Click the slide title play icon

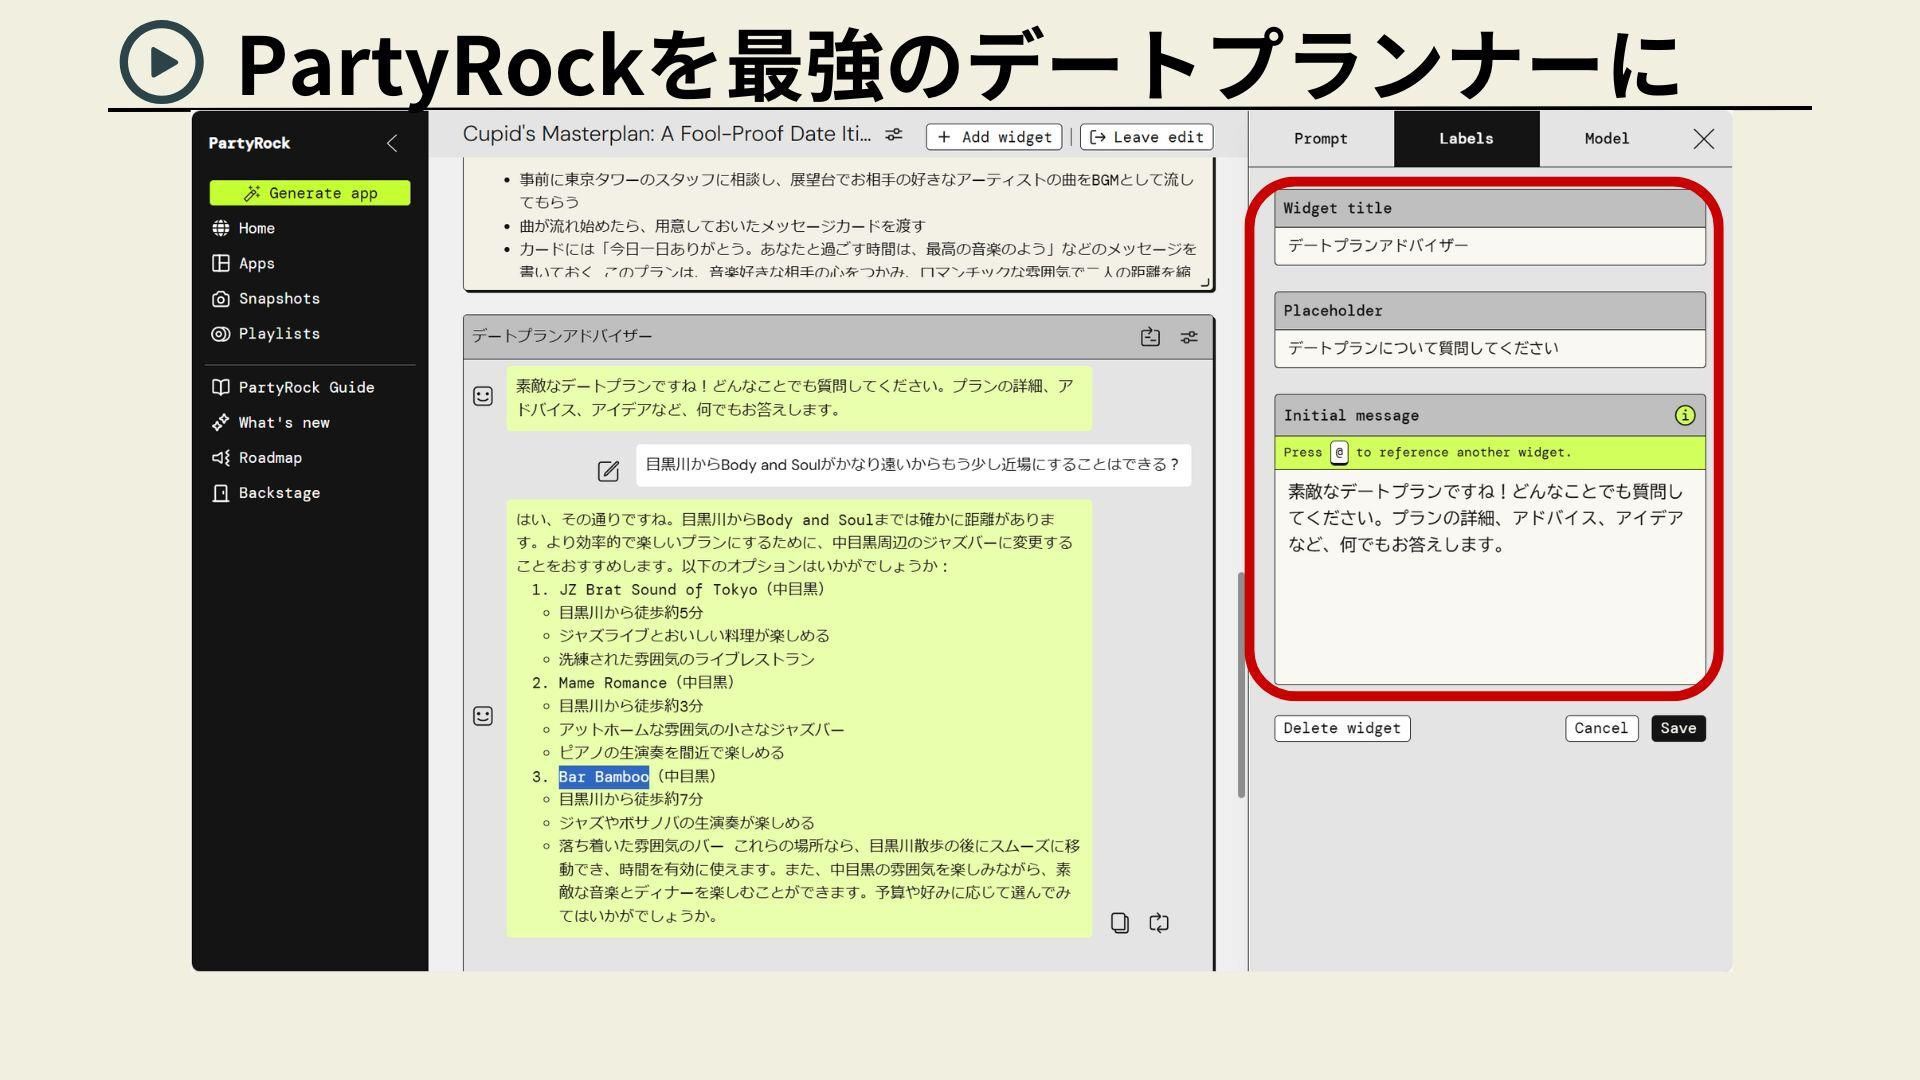(x=161, y=62)
